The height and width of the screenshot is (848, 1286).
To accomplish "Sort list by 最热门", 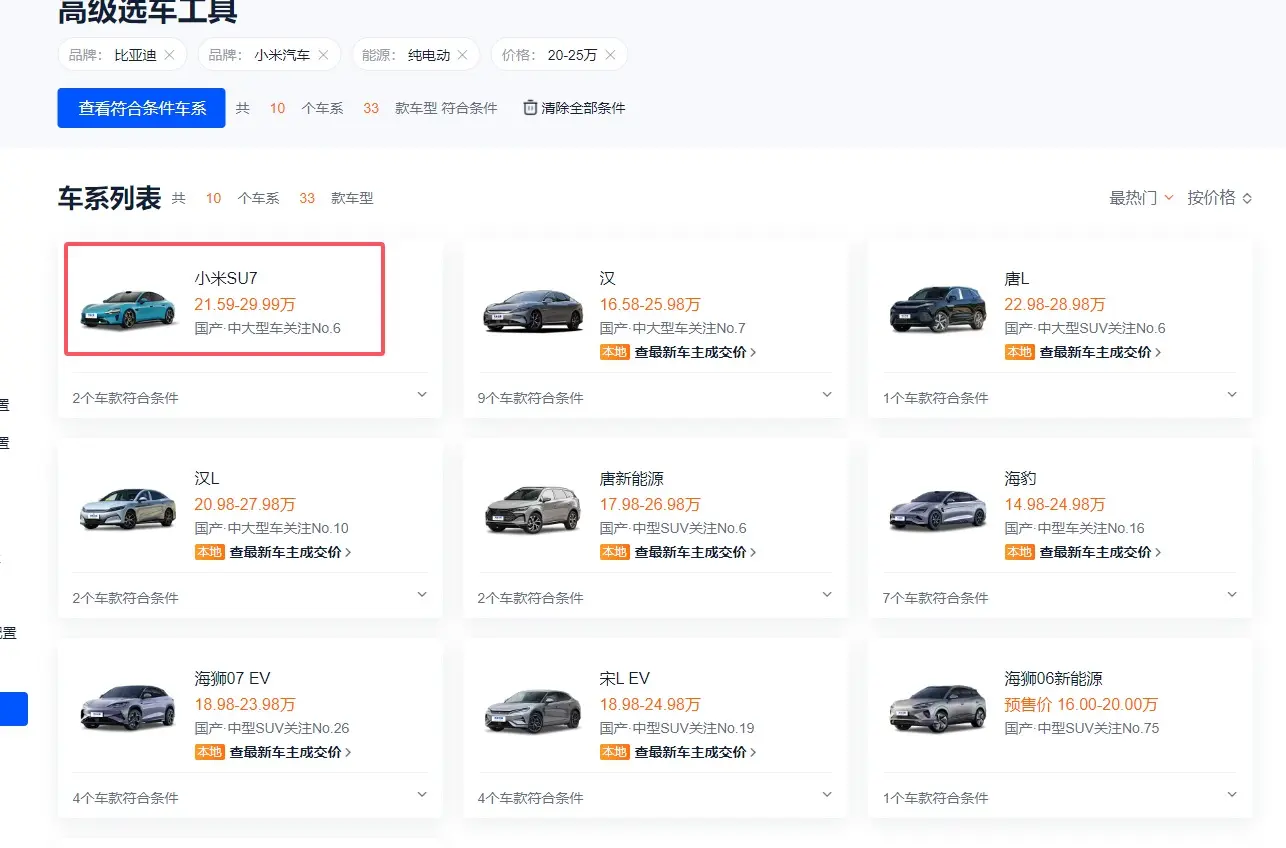I will [1141, 198].
